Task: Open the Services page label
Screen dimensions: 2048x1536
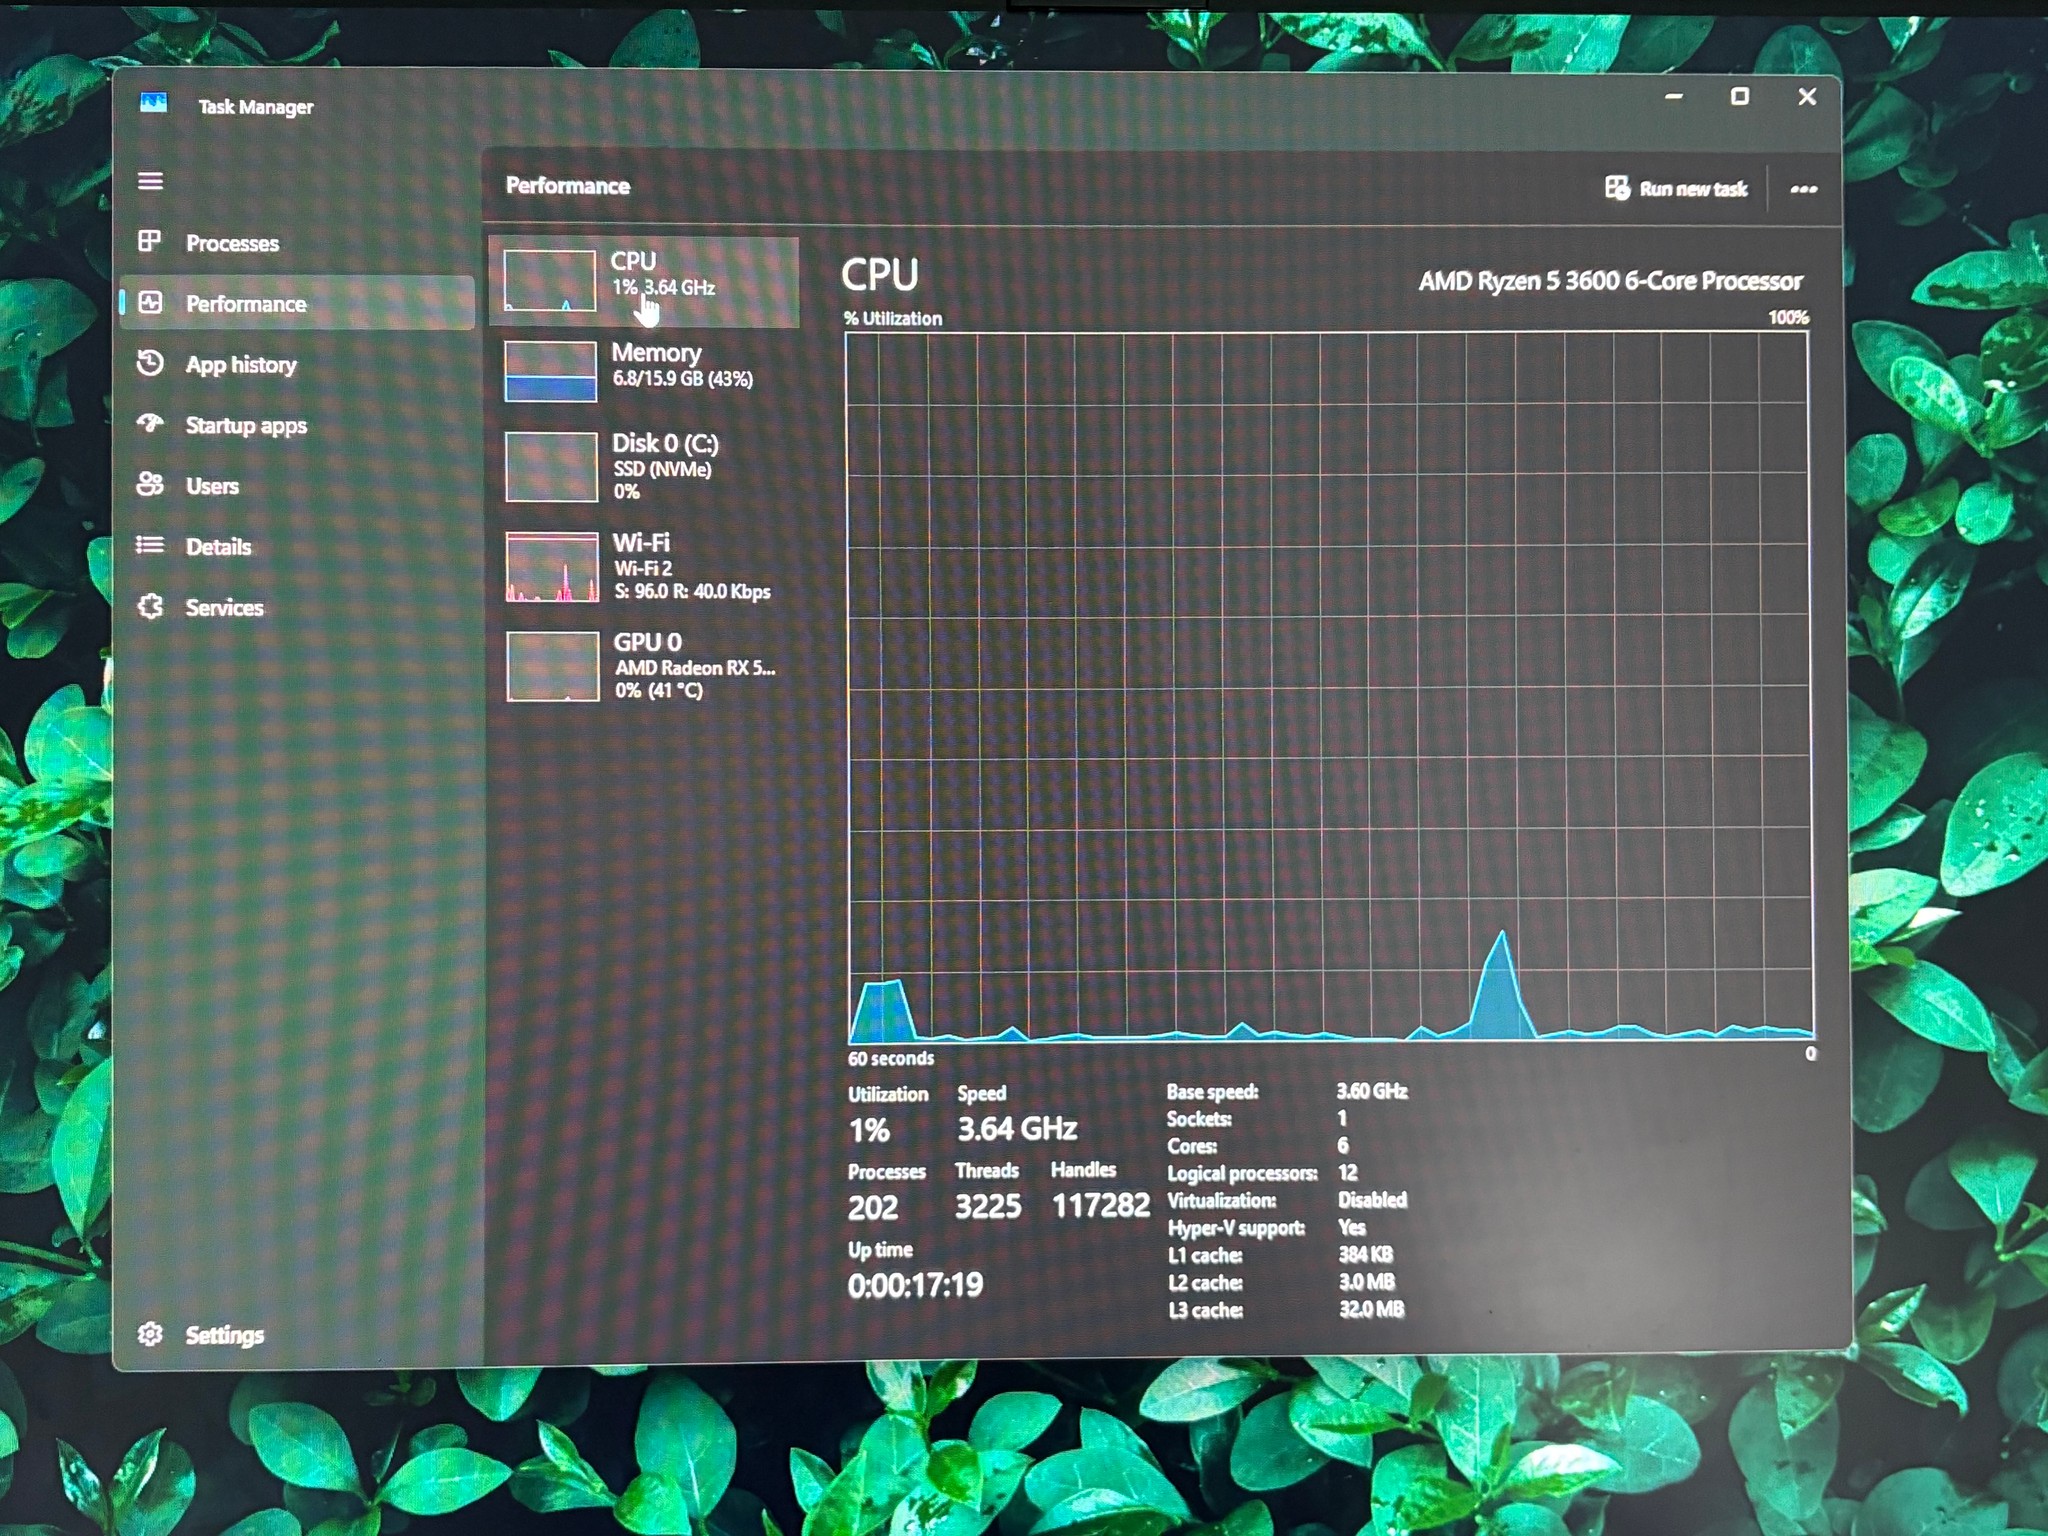Action: click(224, 608)
